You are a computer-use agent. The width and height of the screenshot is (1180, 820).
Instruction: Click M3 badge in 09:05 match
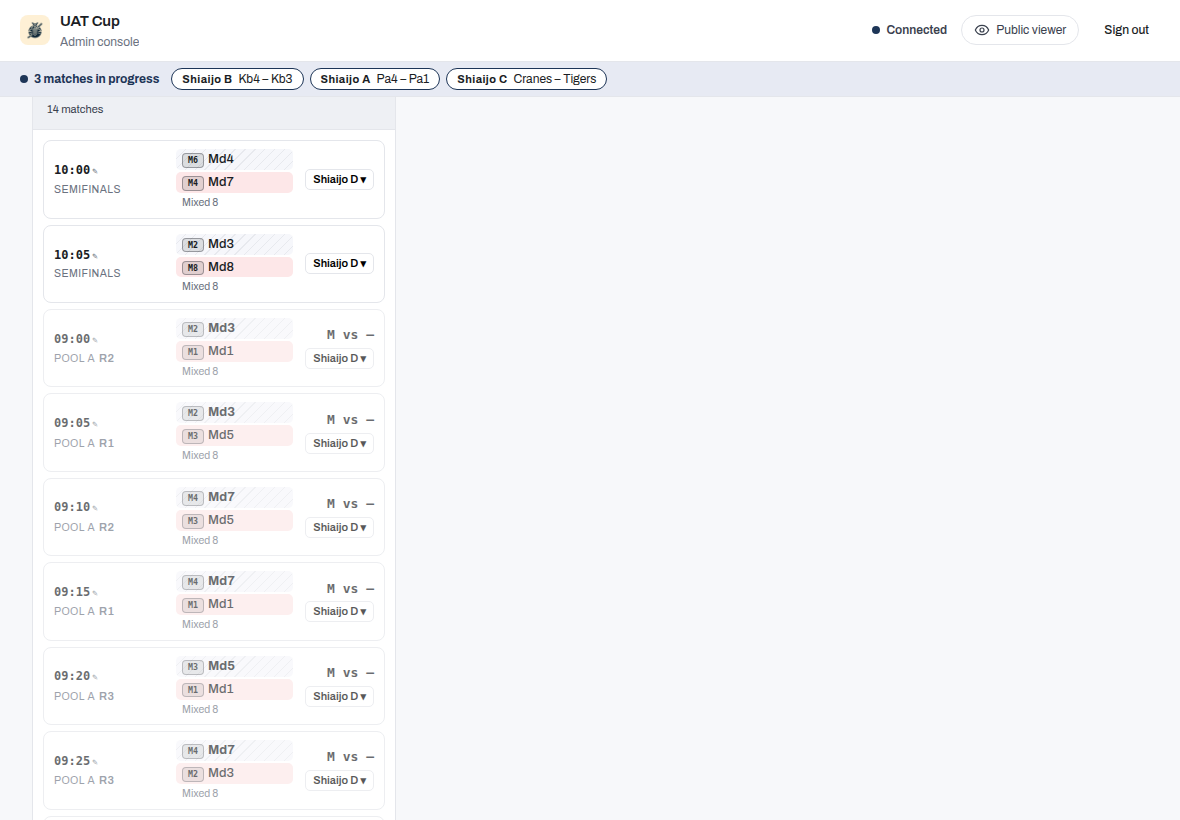pos(193,436)
